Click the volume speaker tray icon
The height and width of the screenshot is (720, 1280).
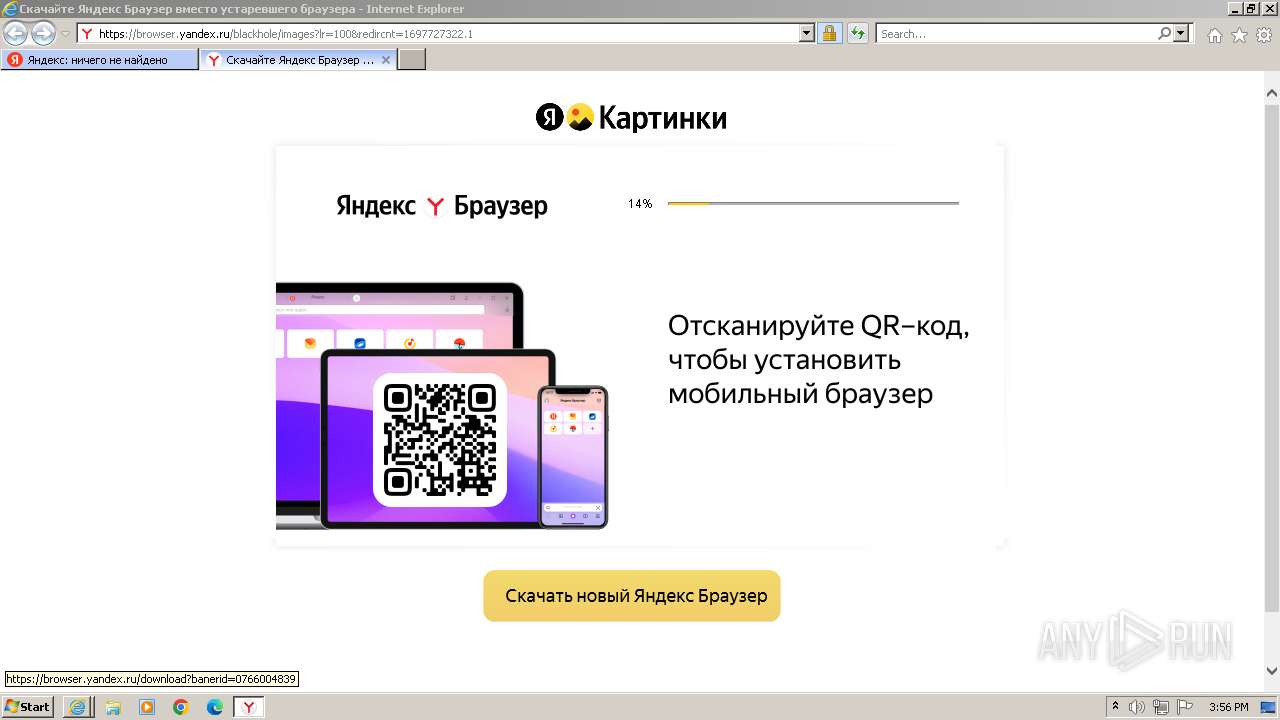pos(1137,707)
